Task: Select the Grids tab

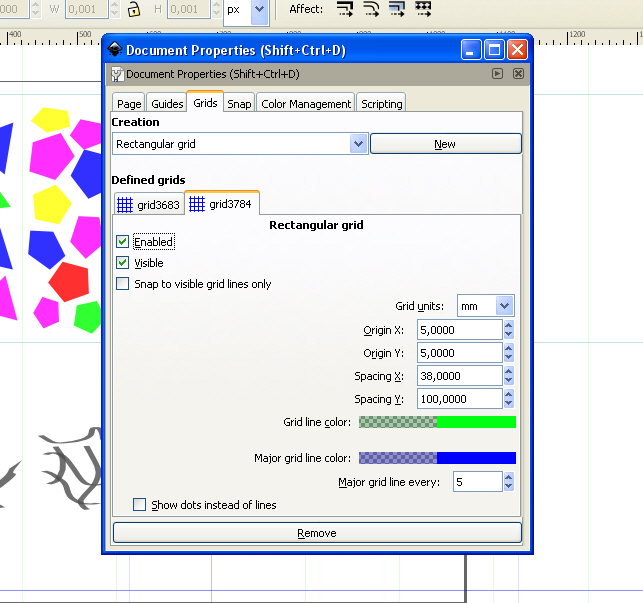Action: [205, 103]
